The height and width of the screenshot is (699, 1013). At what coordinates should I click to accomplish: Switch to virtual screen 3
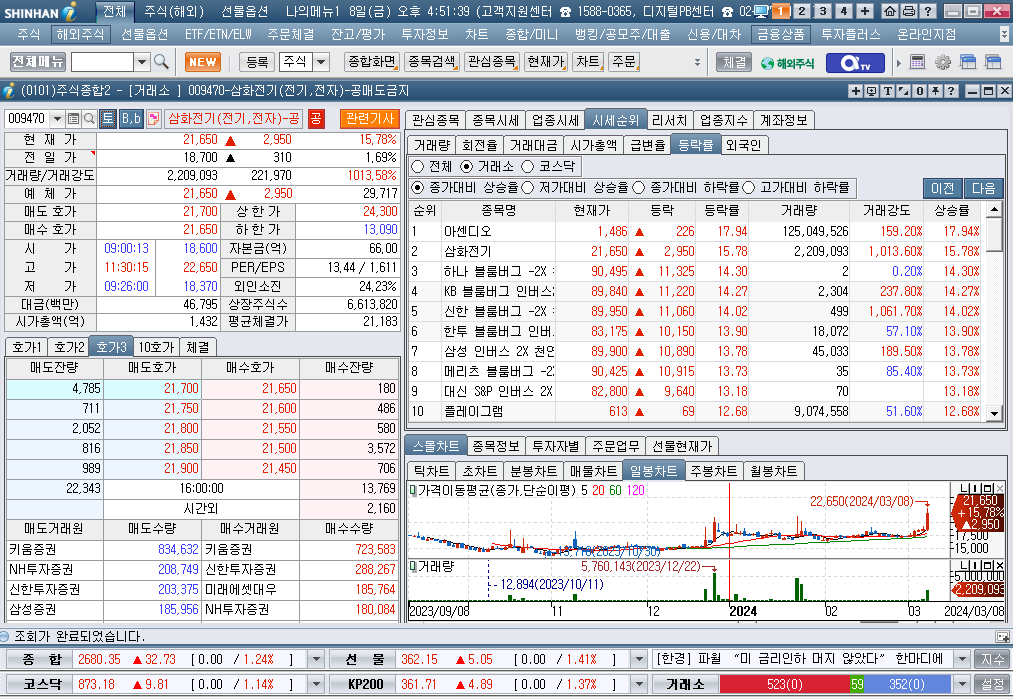[x=822, y=11]
